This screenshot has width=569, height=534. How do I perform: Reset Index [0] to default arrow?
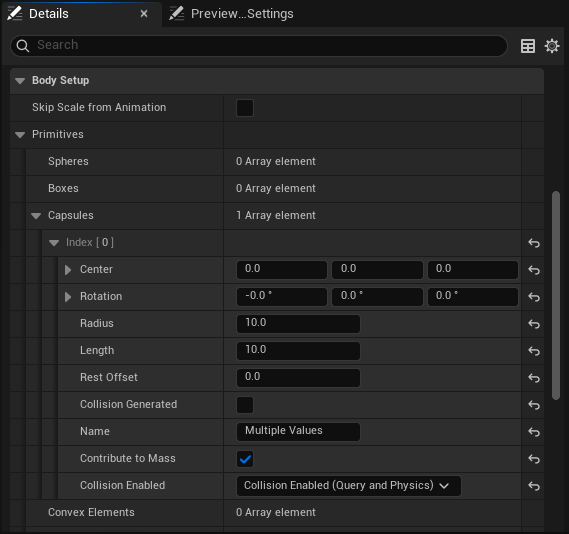(534, 243)
